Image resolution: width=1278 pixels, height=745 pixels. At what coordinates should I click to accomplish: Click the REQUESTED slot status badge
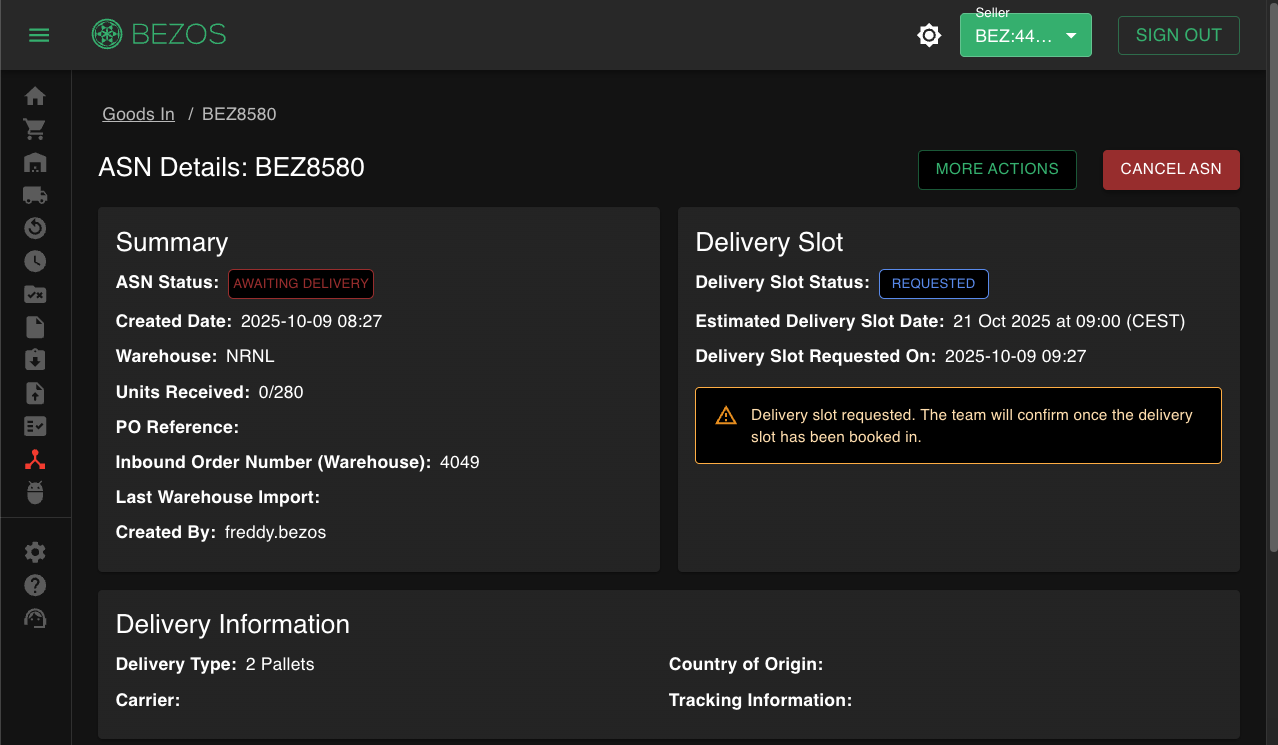934,284
